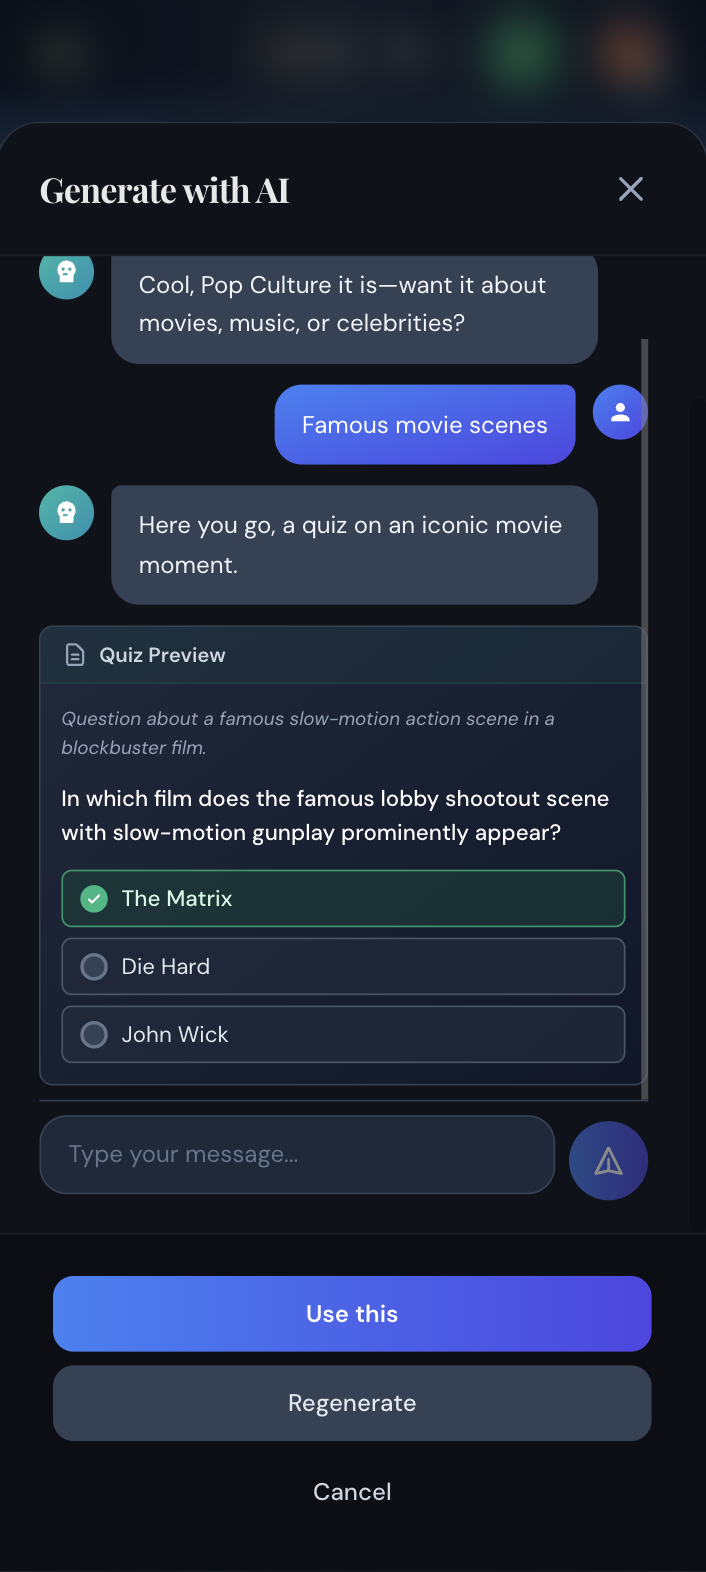Select the Die Hard radio option
The image size is (706, 1572).
(x=94, y=967)
